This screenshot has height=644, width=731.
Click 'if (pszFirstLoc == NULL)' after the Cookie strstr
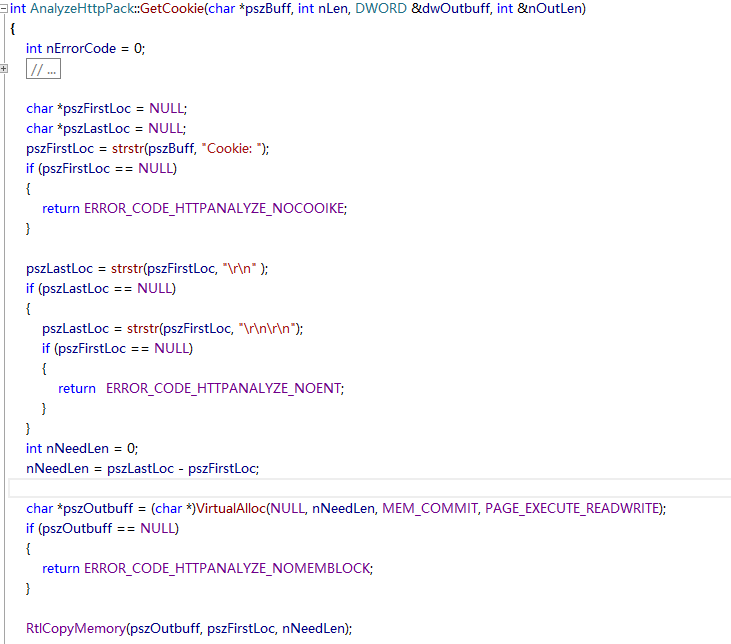[x=102, y=169]
